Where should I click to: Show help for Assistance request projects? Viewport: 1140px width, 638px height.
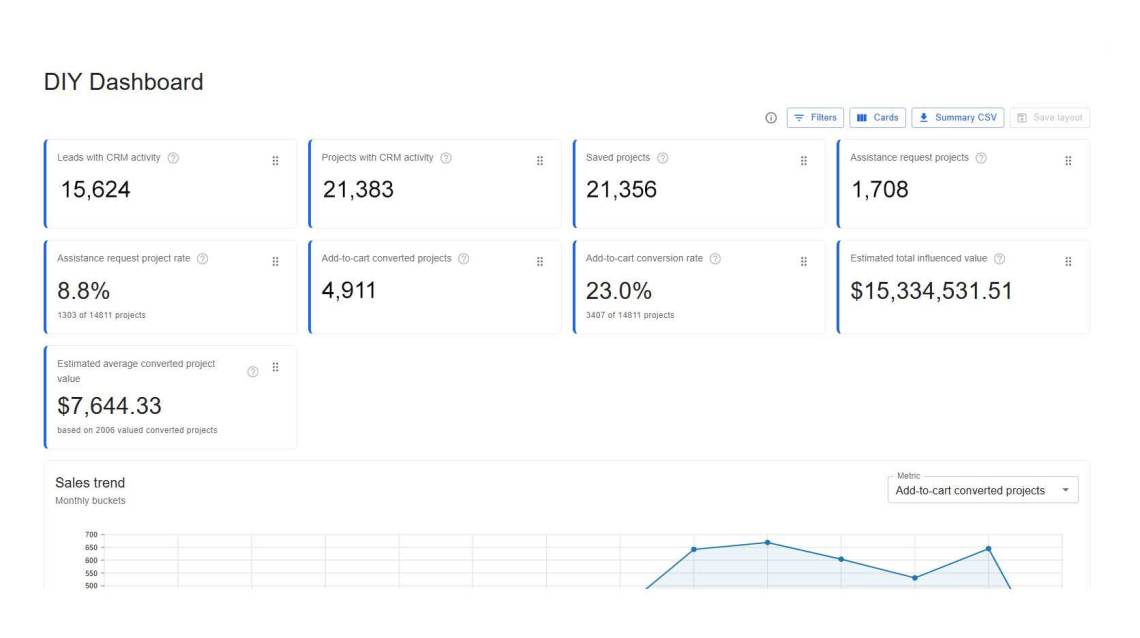[x=981, y=158]
